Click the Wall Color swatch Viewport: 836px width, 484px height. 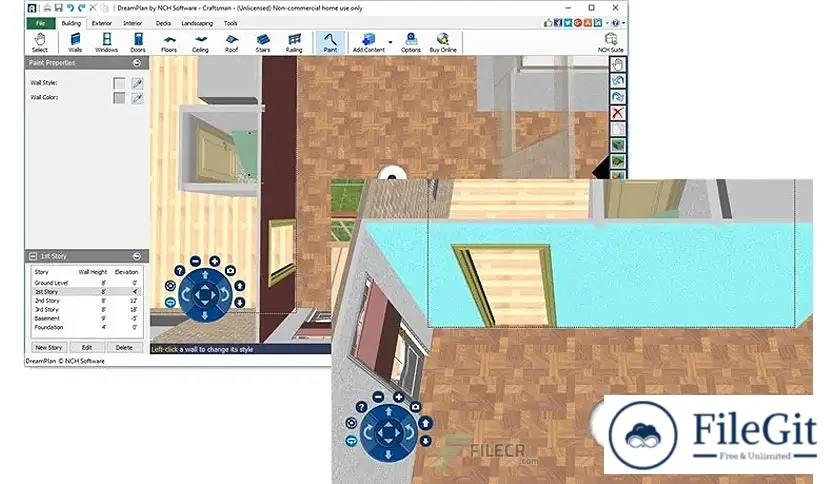tap(119, 98)
